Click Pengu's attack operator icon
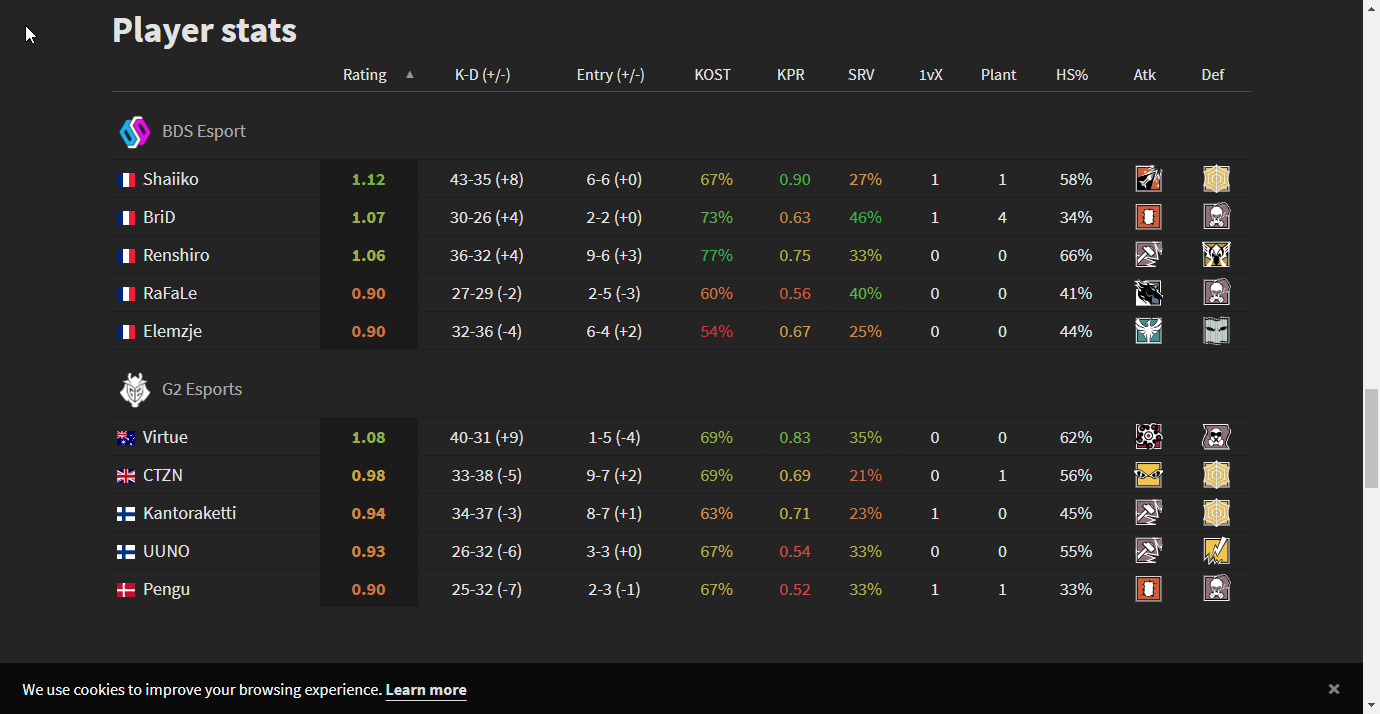Screen dimensions: 1380x714 [1148, 589]
